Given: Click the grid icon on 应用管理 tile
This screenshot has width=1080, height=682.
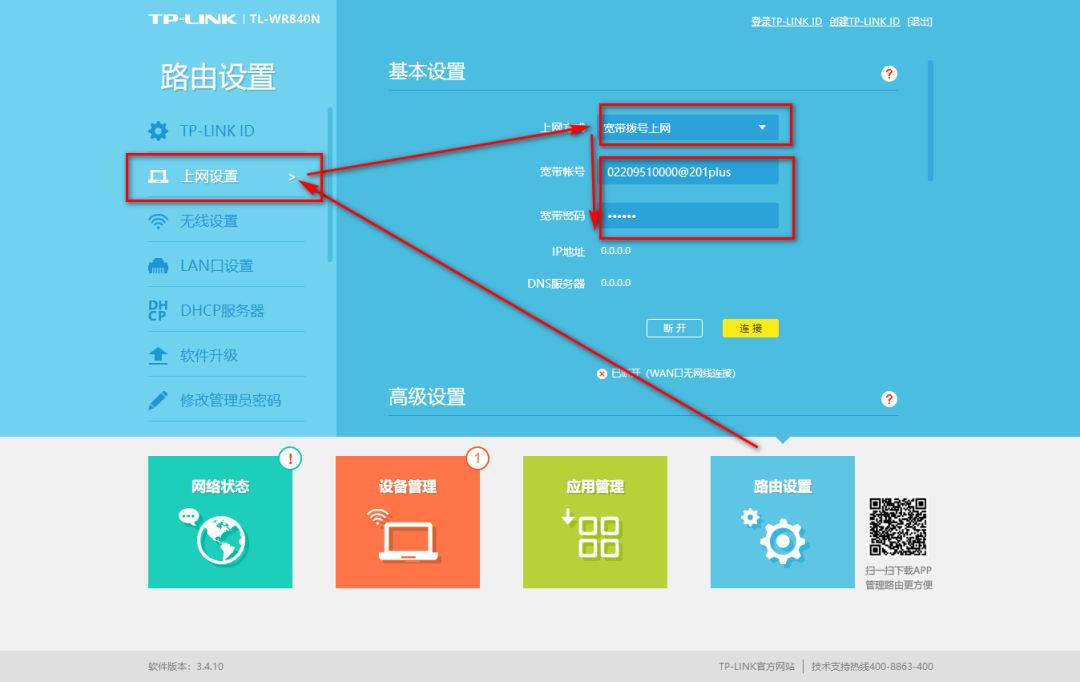Looking at the screenshot, I should tap(598, 537).
